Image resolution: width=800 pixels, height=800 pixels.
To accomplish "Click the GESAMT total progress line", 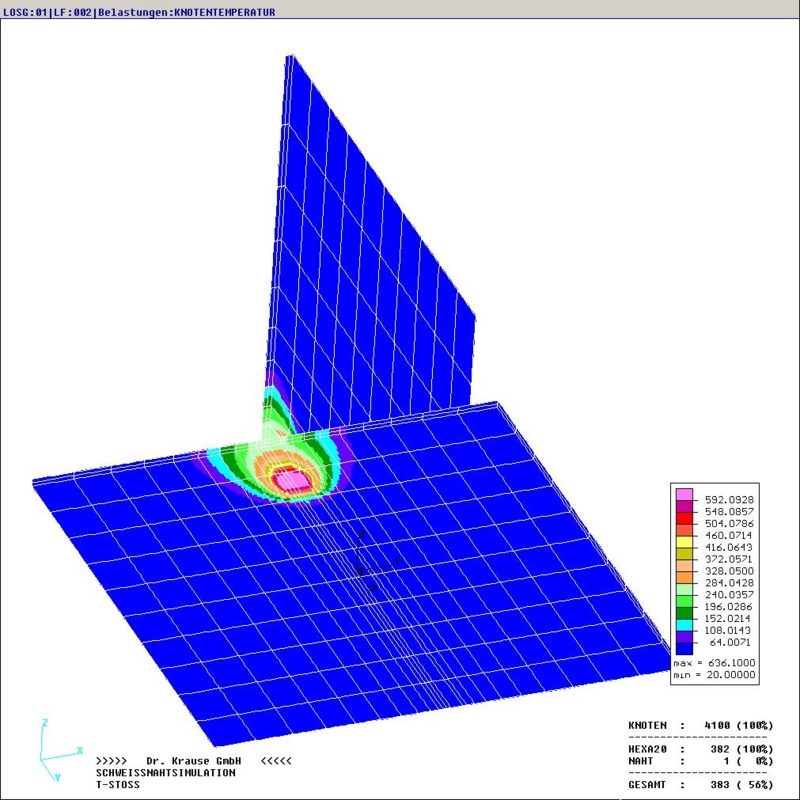I will (x=700, y=786).
